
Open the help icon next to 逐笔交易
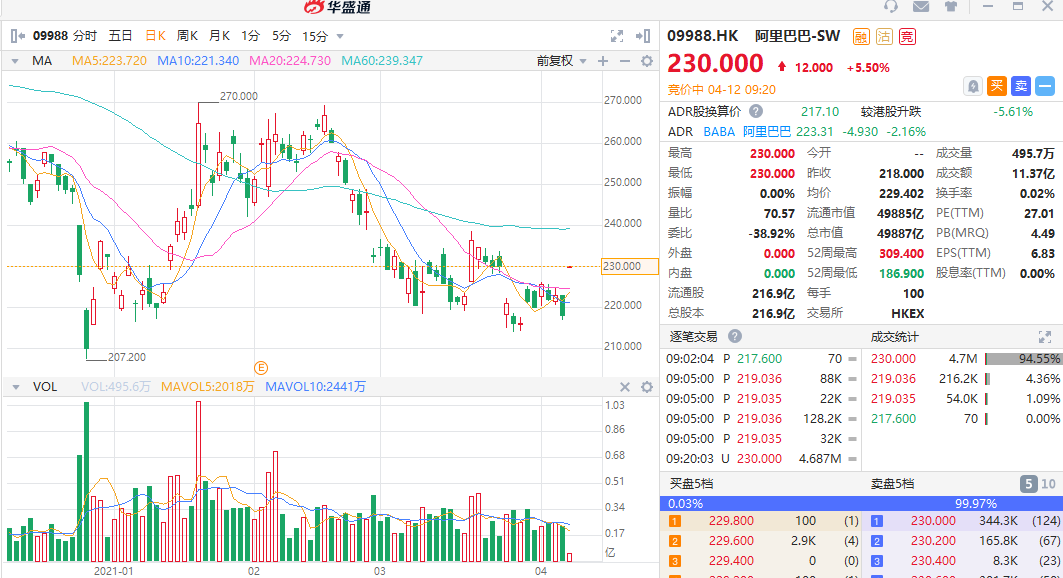pos(734,336)
